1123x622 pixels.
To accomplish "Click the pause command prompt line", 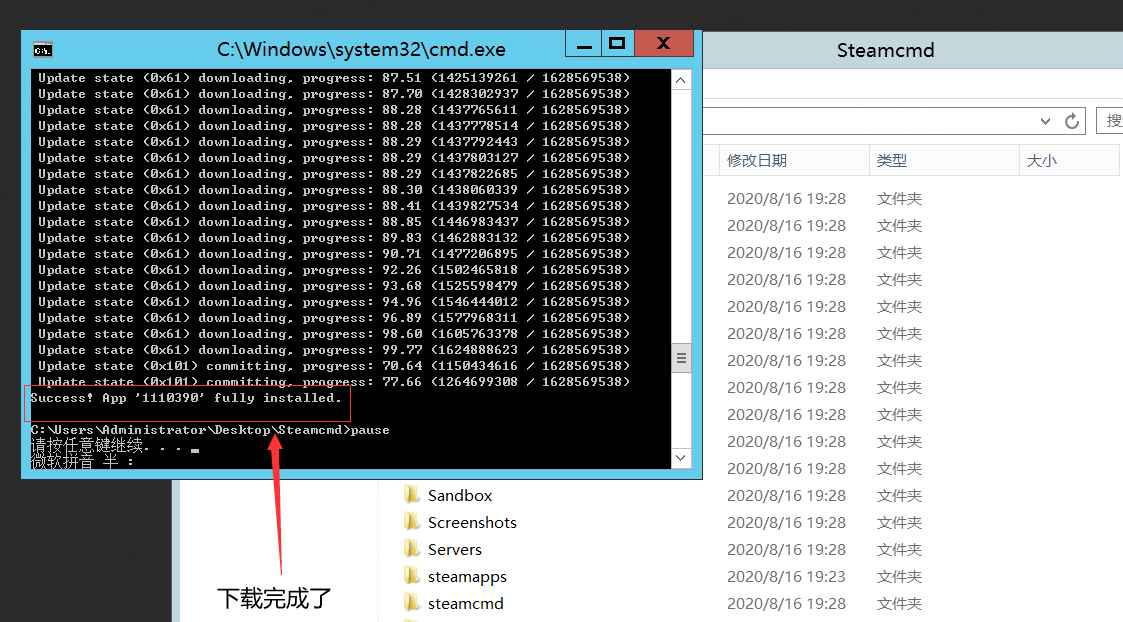I will coord(210,430).
